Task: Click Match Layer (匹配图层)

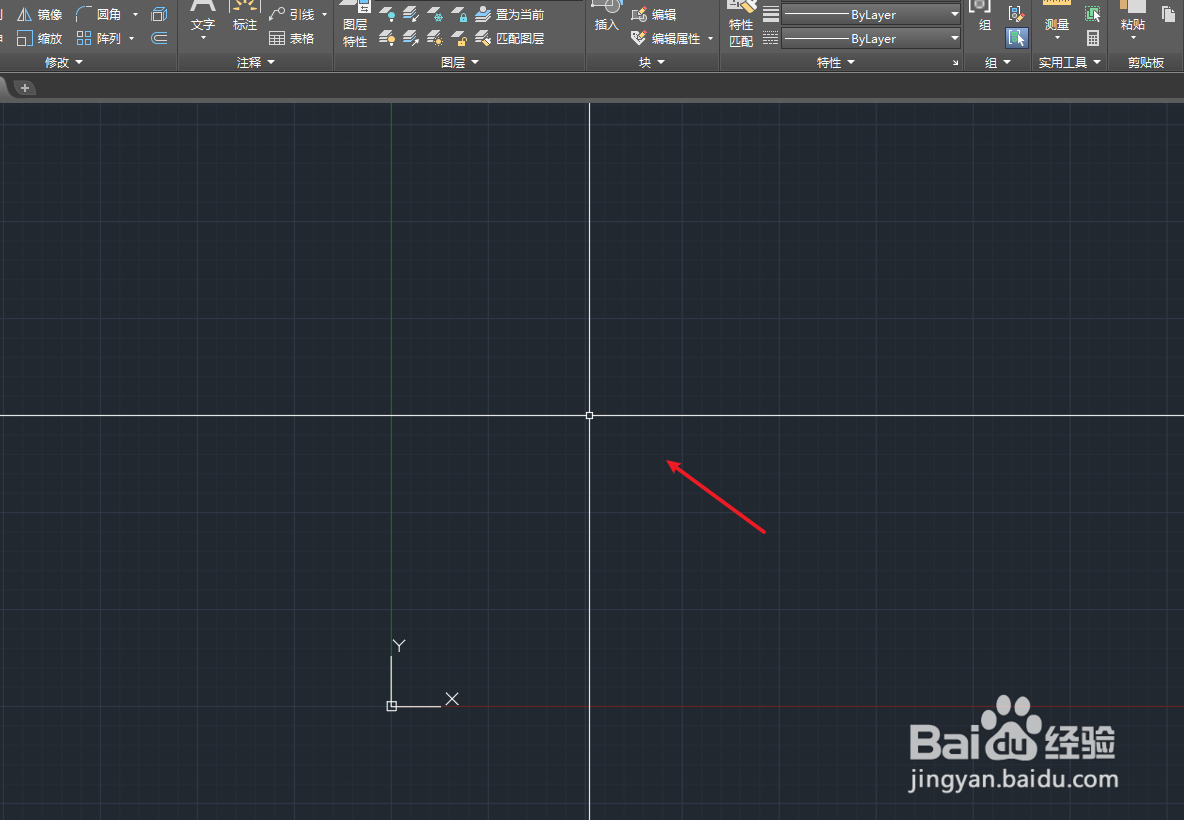Action: tap(510, 39)
